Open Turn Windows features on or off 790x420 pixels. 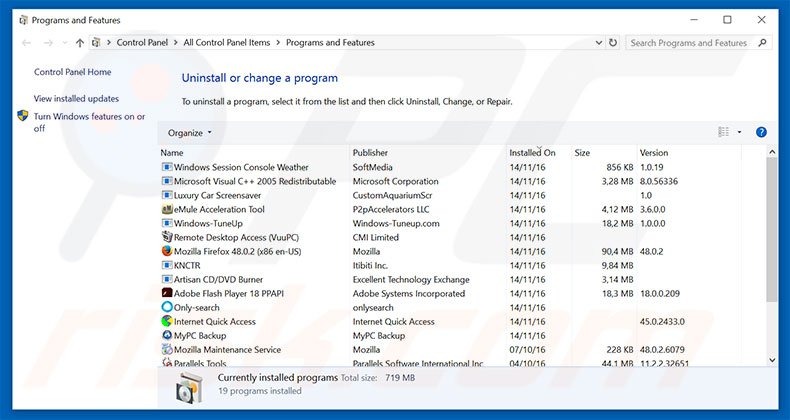tap(89, 122)
